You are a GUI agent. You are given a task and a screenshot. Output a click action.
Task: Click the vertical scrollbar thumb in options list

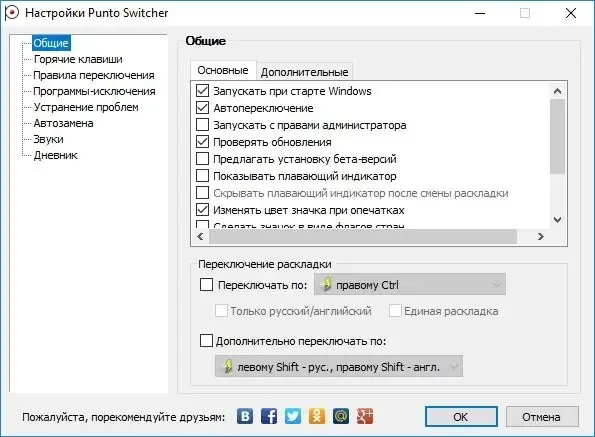[557, 137]
